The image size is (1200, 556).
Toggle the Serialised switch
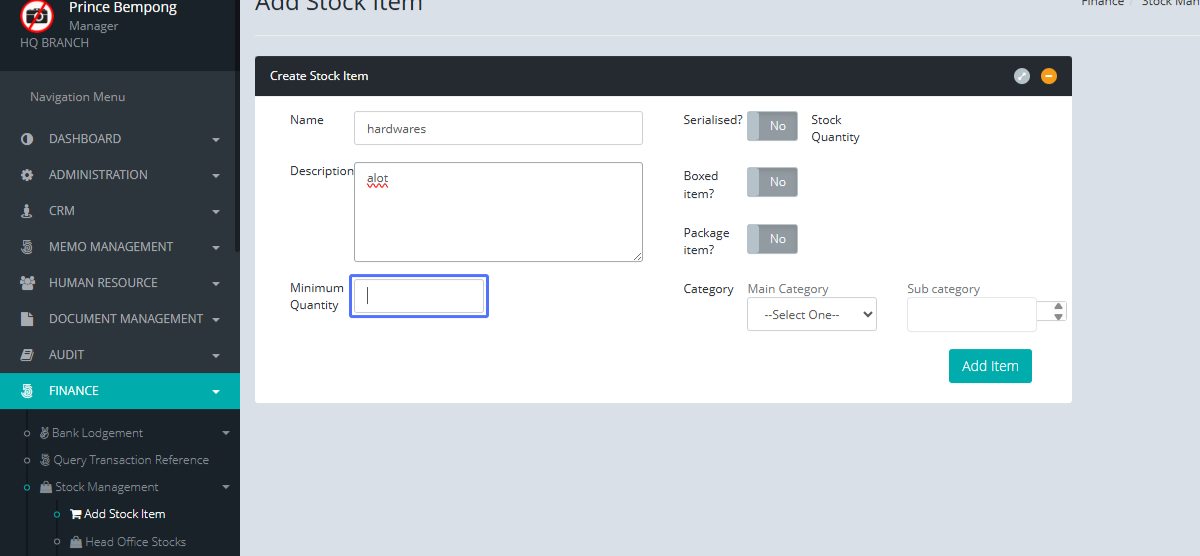772,126
